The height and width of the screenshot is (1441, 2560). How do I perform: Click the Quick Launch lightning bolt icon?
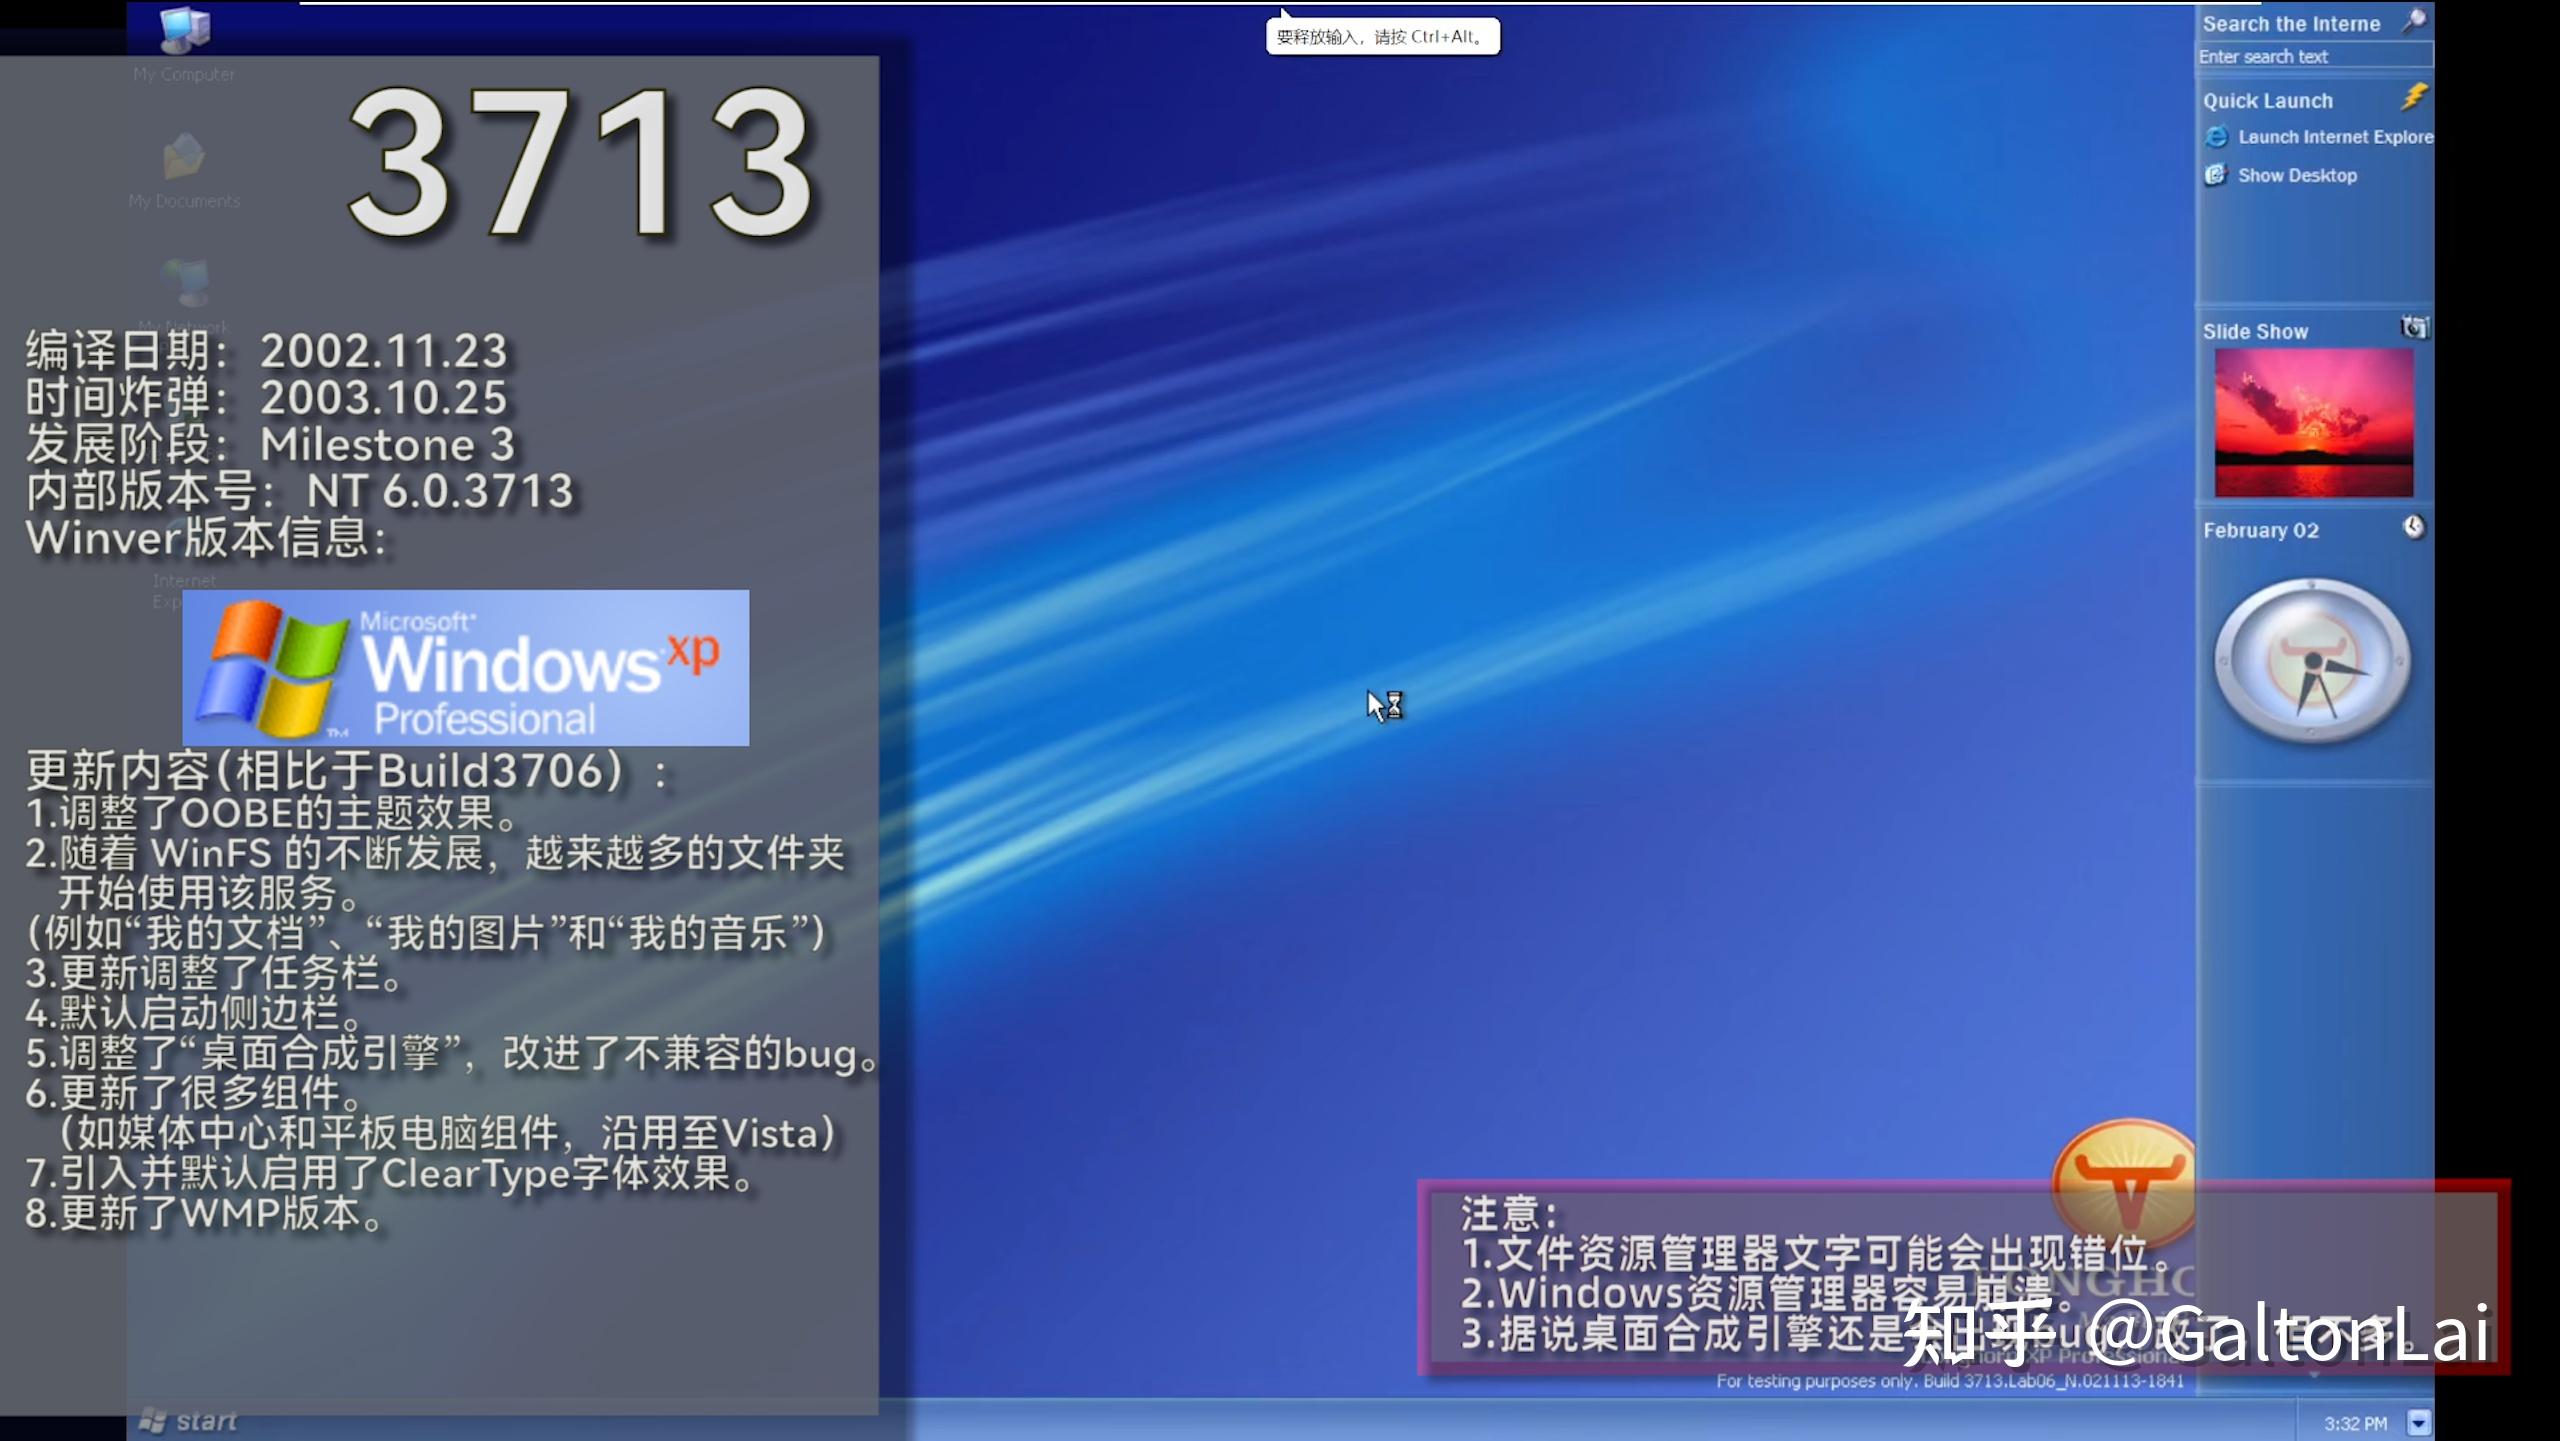pyautogui.click(x=2414, y=97)
